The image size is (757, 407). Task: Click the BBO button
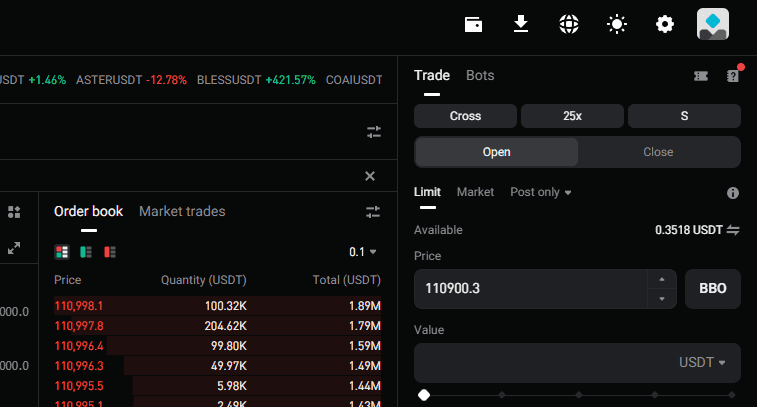point(712,289)
